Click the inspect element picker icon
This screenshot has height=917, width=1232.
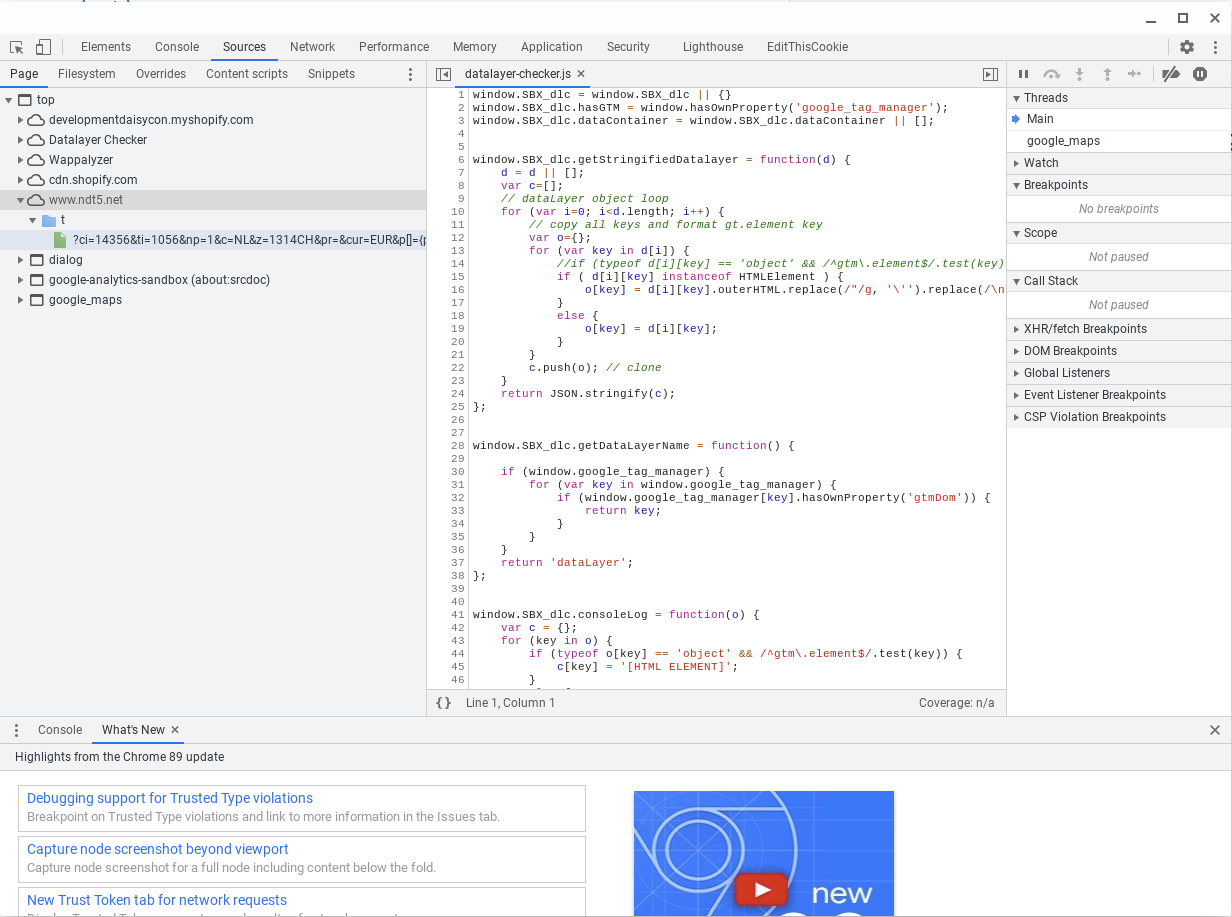pos(17,47)
